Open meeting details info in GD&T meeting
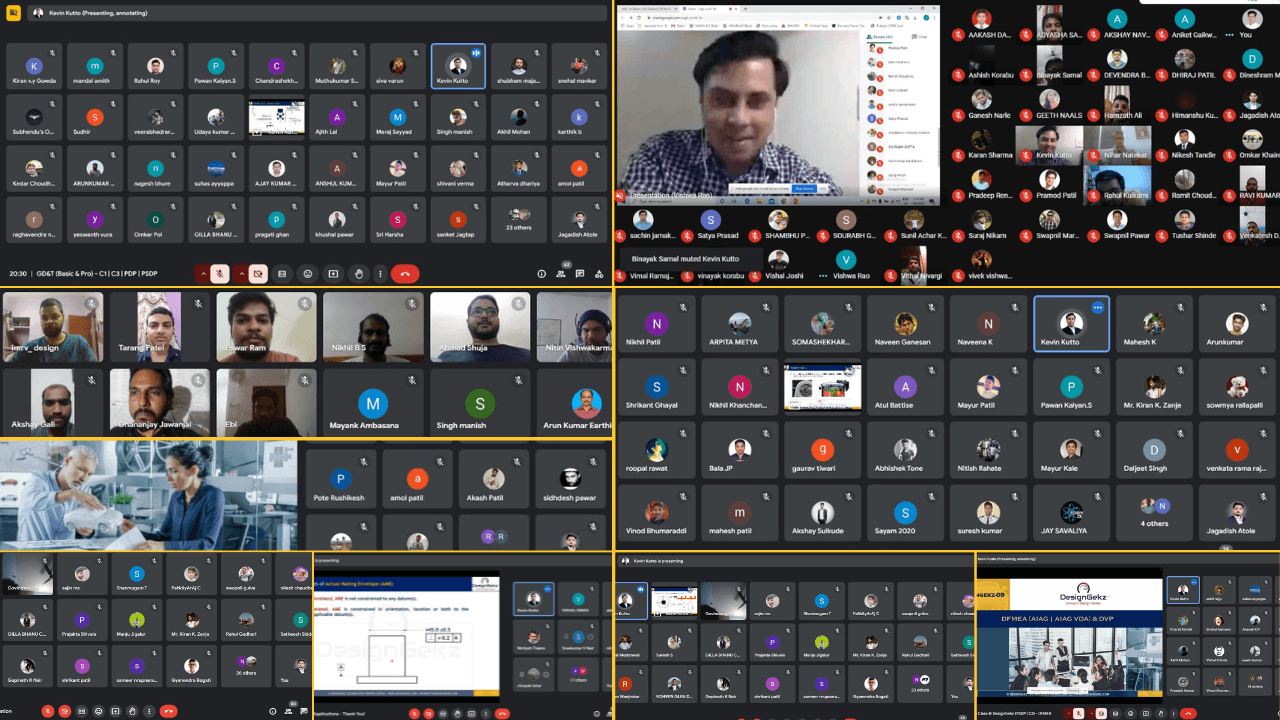 (541, 273)
